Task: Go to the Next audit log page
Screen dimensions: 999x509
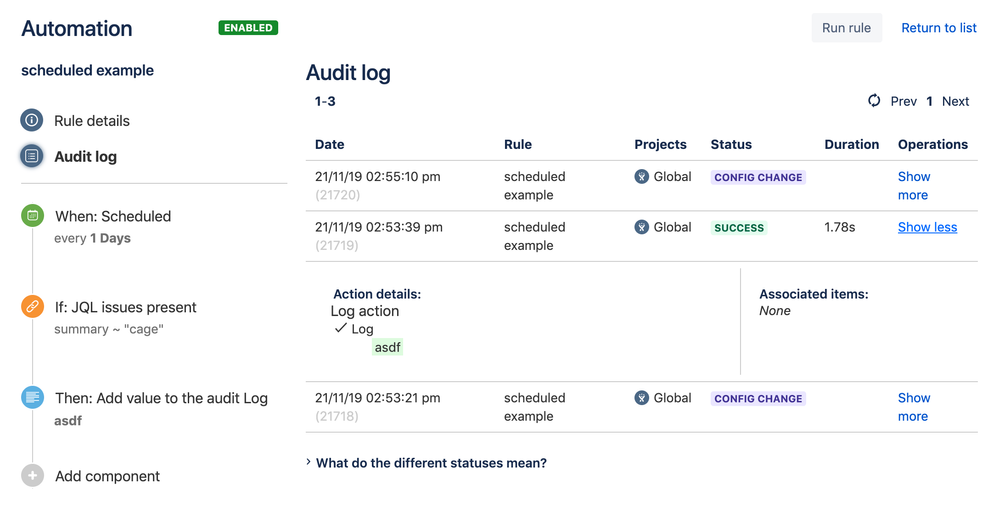Action: point(955,101)
